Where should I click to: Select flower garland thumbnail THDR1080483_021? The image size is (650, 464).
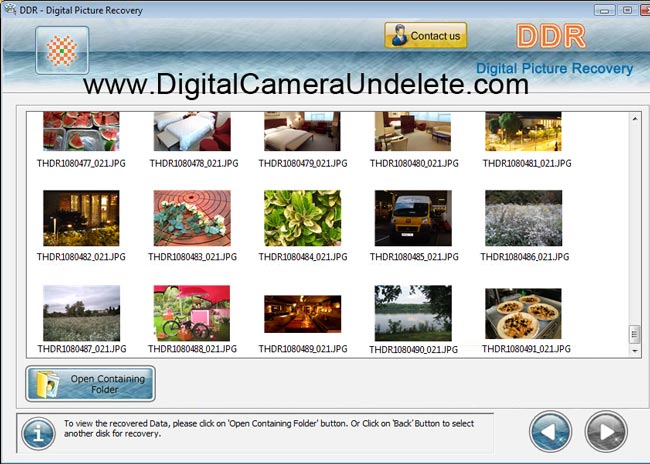(x=192, y=218)
